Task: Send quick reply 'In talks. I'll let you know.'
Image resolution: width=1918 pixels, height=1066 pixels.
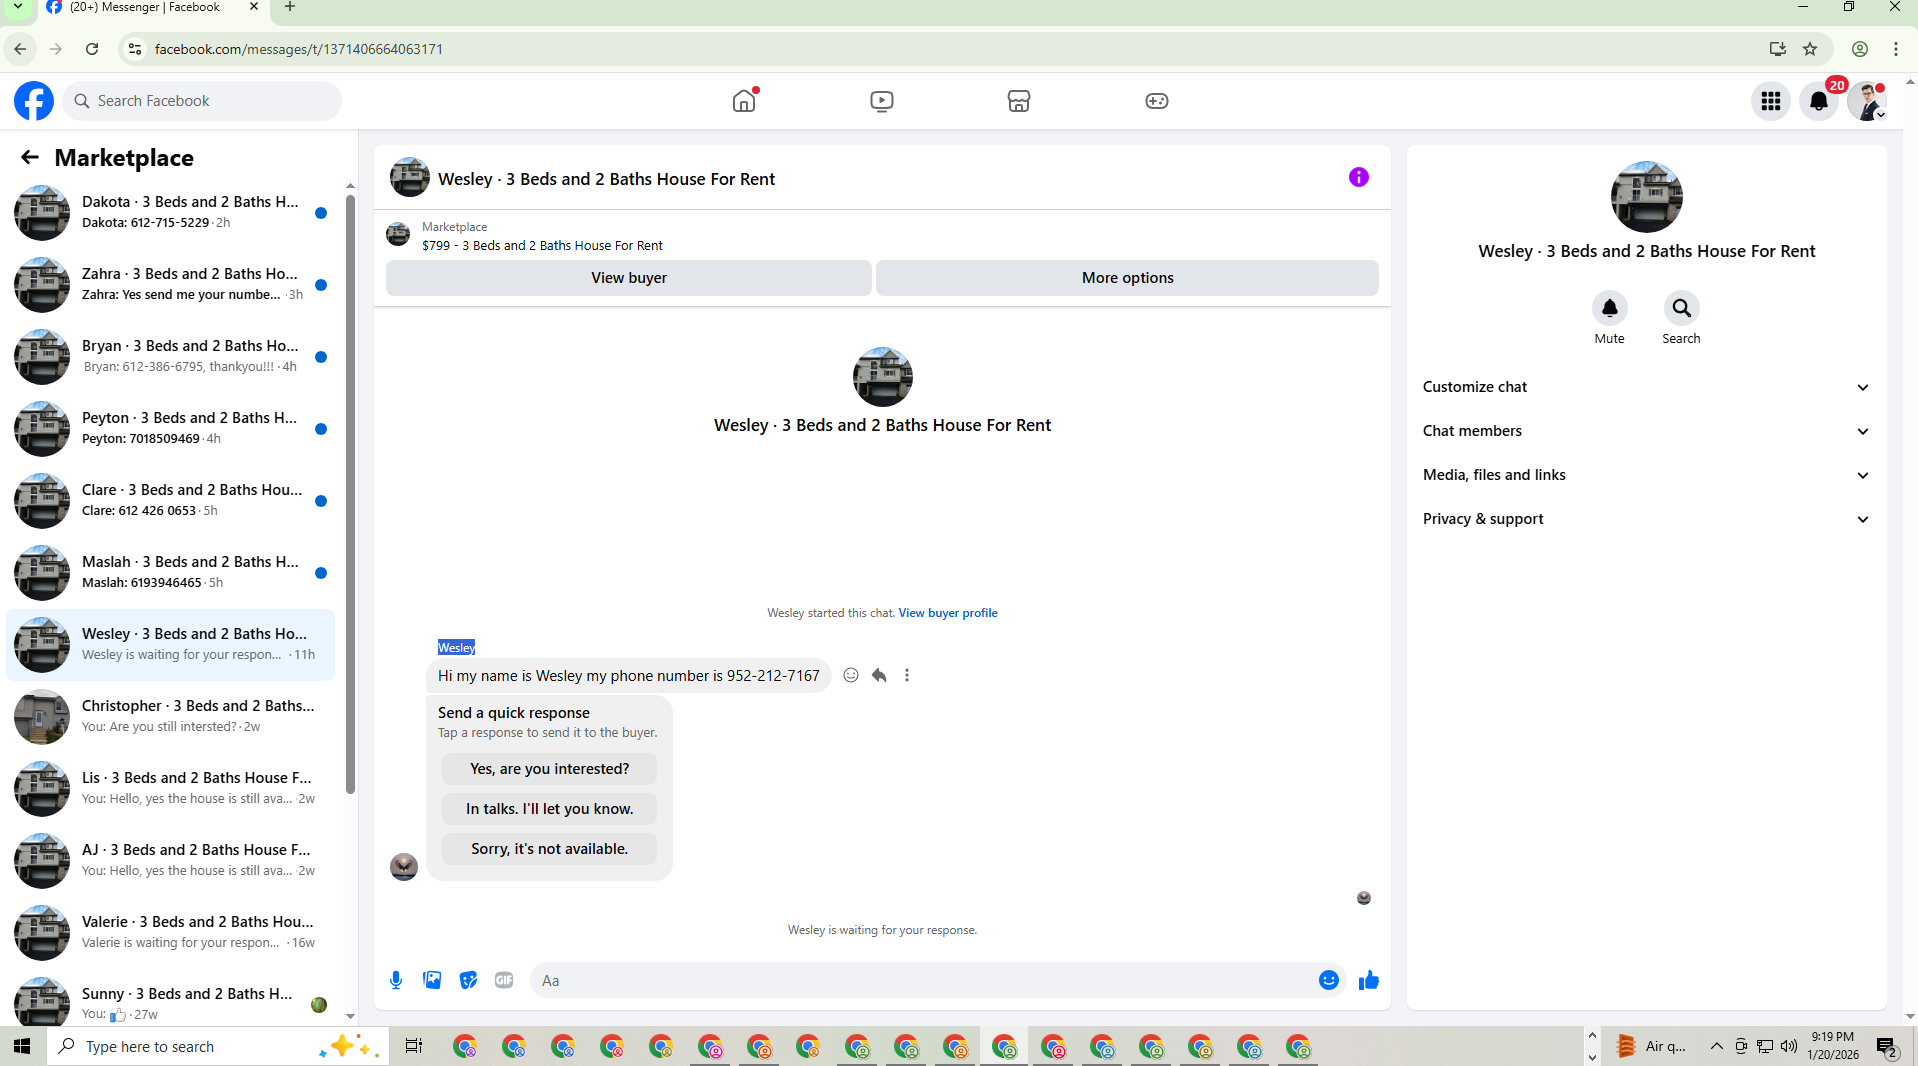Action: pyautogui.click(x=550, y=809)
